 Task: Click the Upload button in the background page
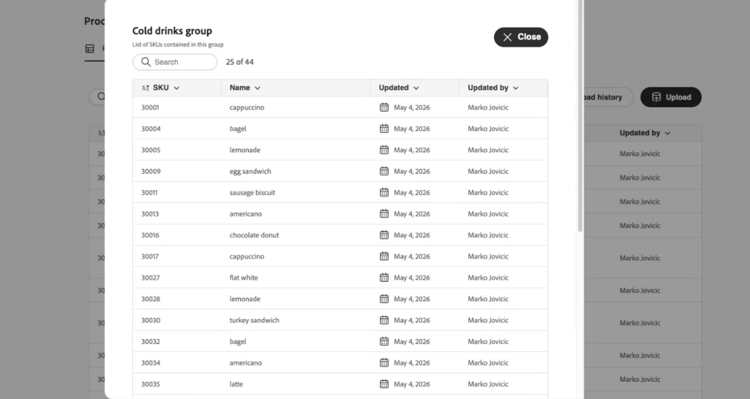[x=671, y=97]
